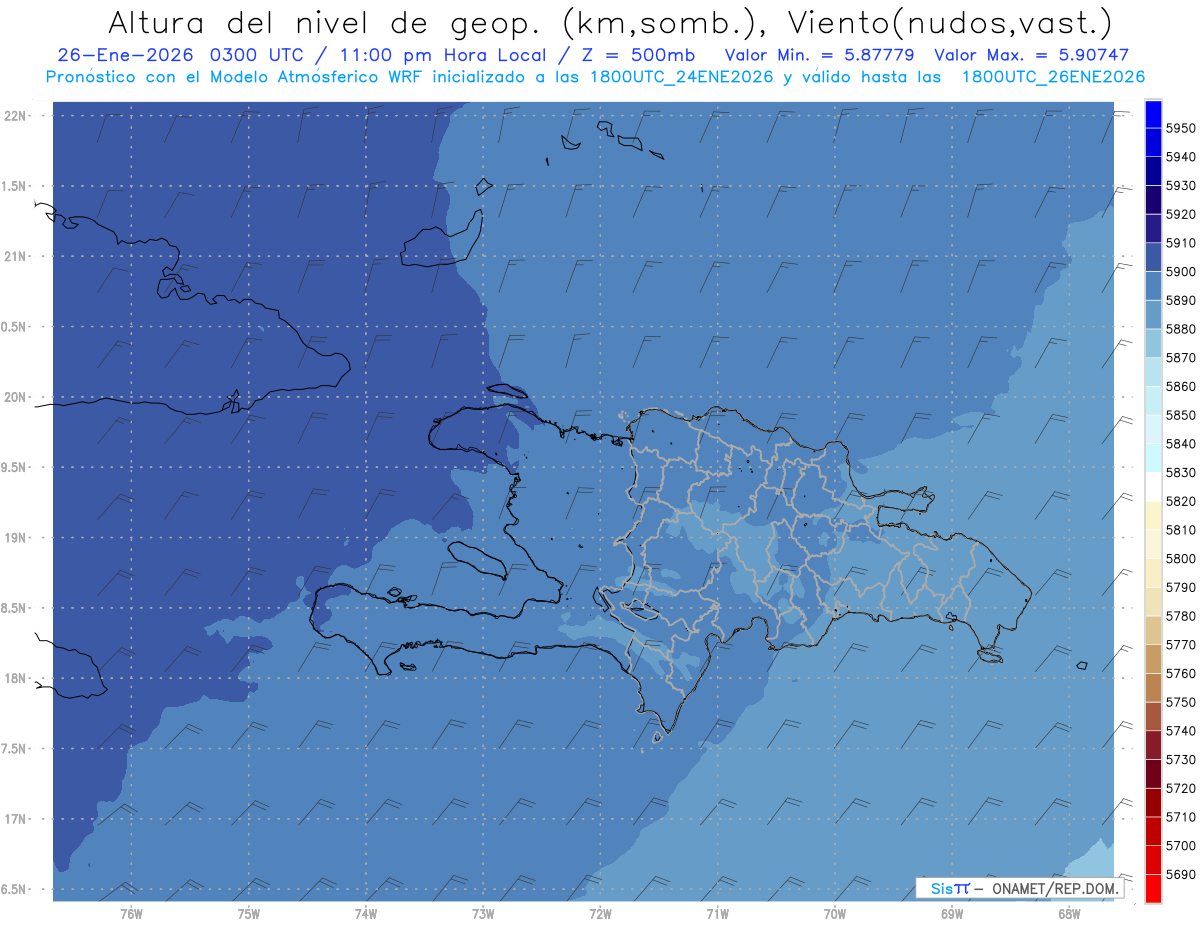Screen dimensions: 1200x927
Task: Click the '19N' latitude axis label
Action: [x=16, y=538]
